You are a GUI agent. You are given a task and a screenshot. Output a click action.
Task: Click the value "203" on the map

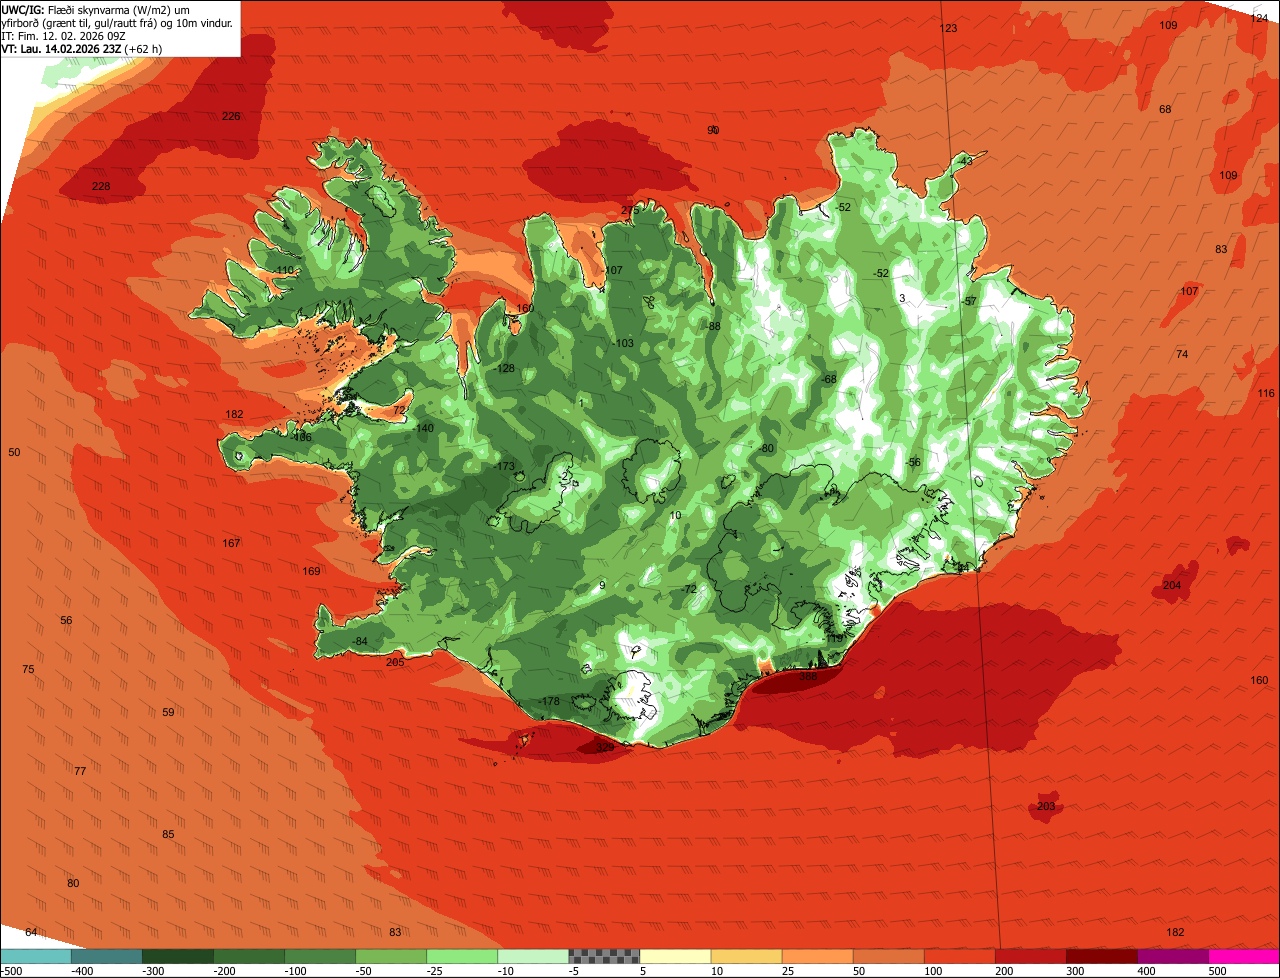(x=1046, y=806)
